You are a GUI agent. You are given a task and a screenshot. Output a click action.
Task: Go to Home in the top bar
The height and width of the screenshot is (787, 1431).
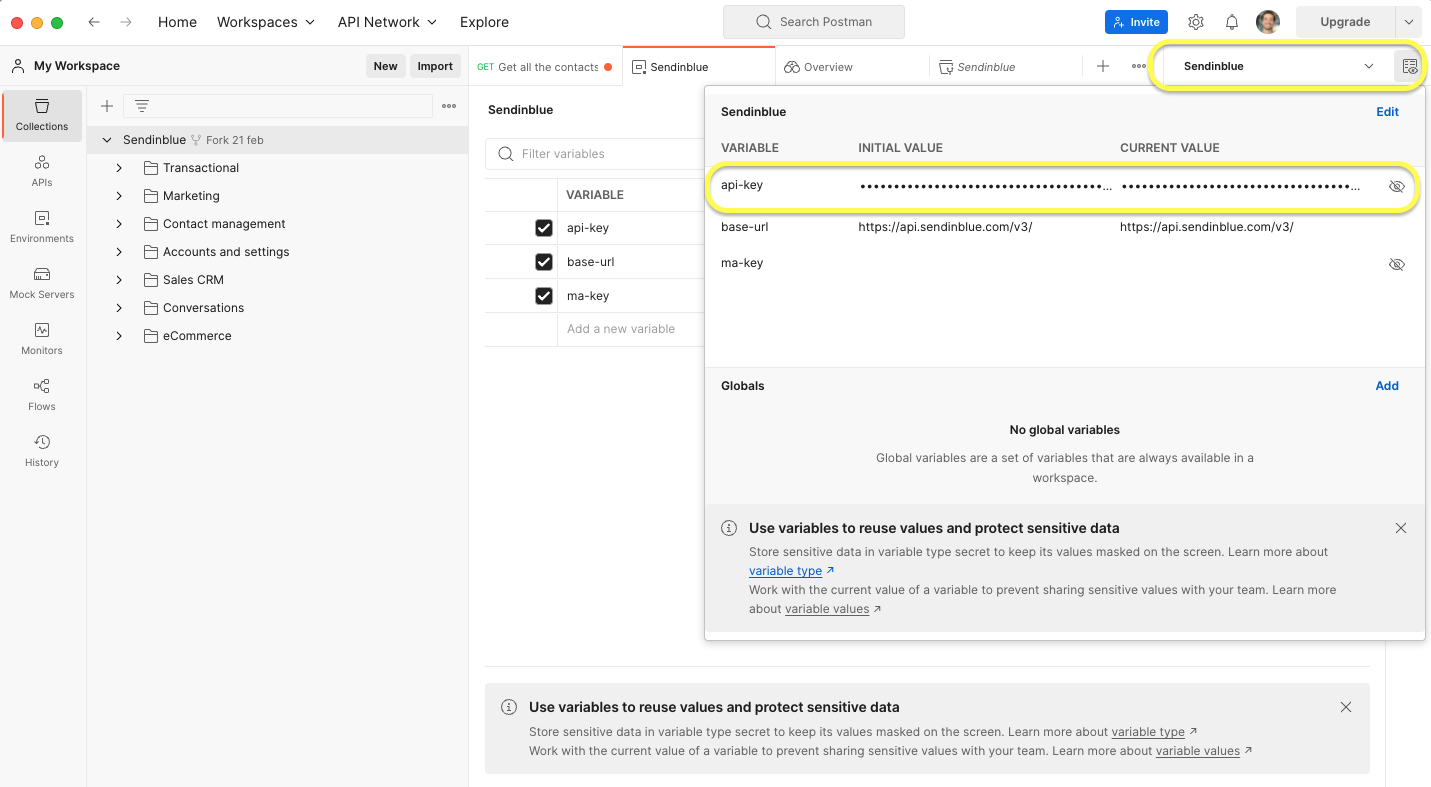pos(177,22)
